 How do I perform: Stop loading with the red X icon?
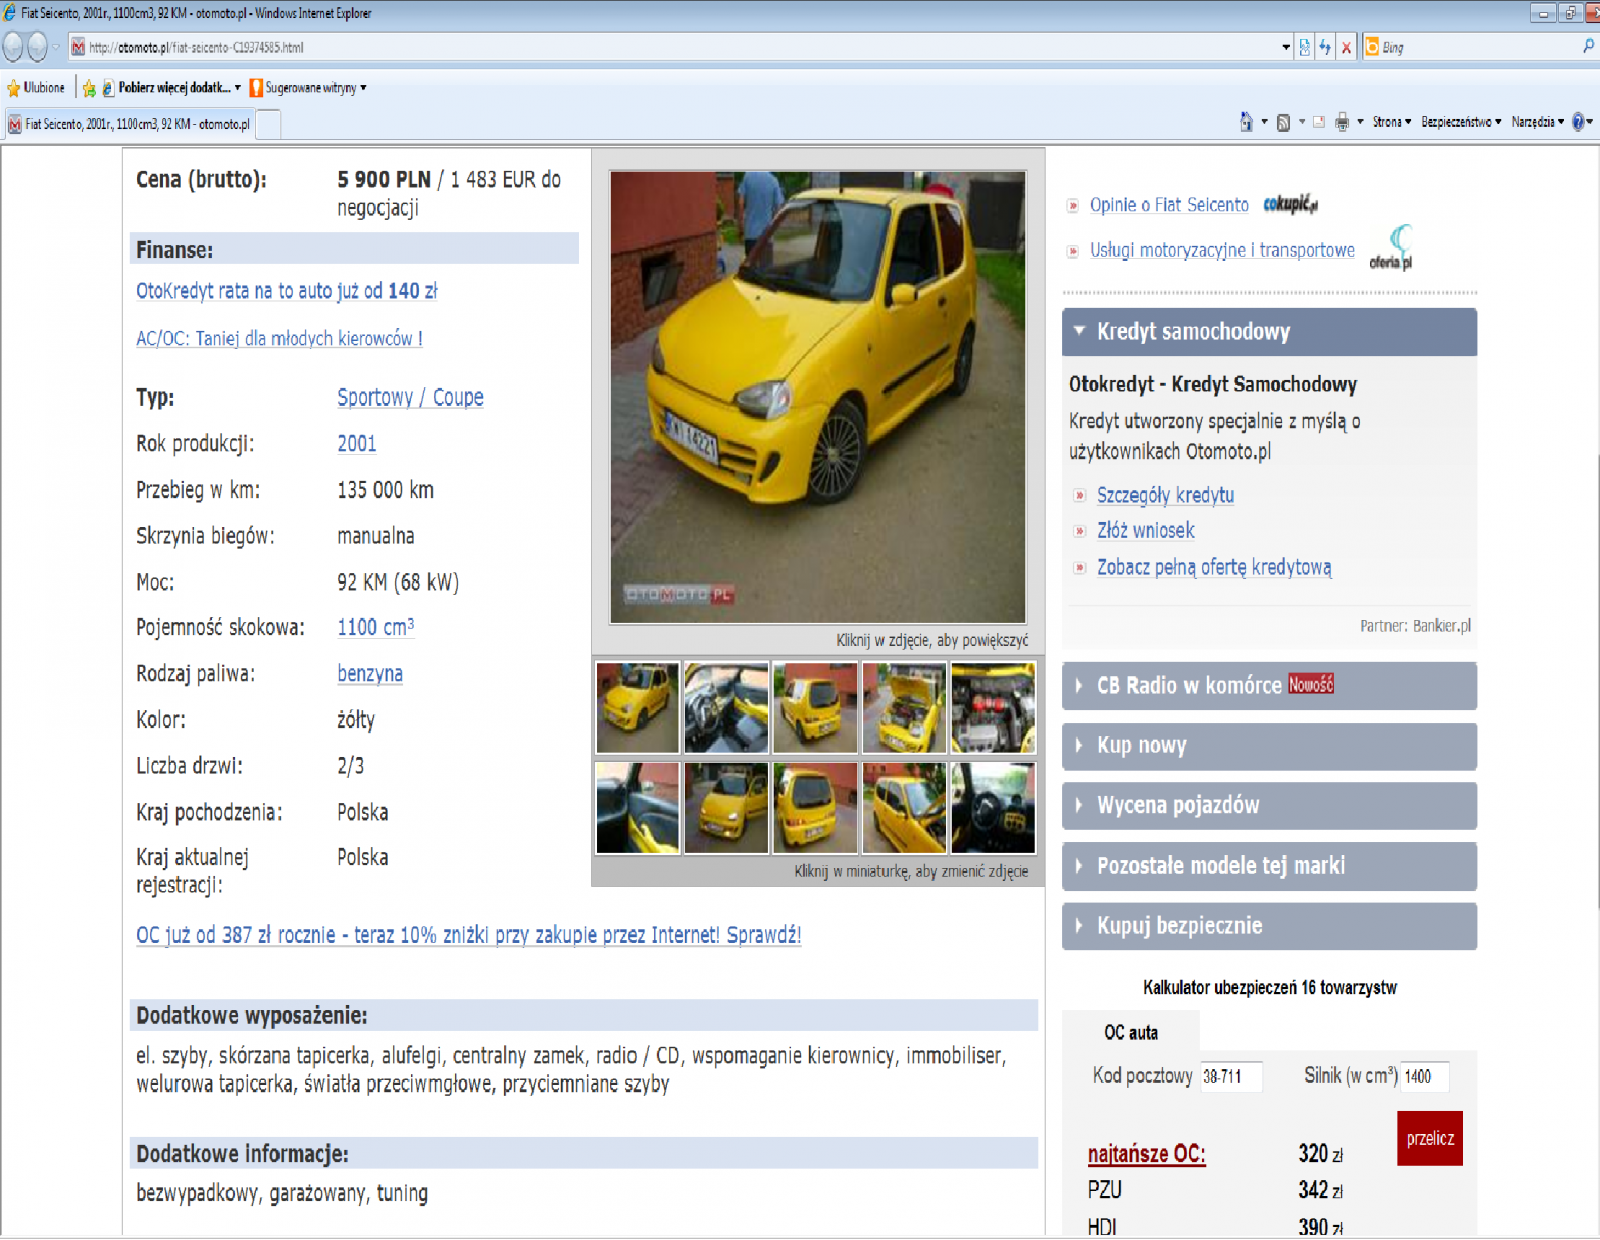[x=1346, y=47]
